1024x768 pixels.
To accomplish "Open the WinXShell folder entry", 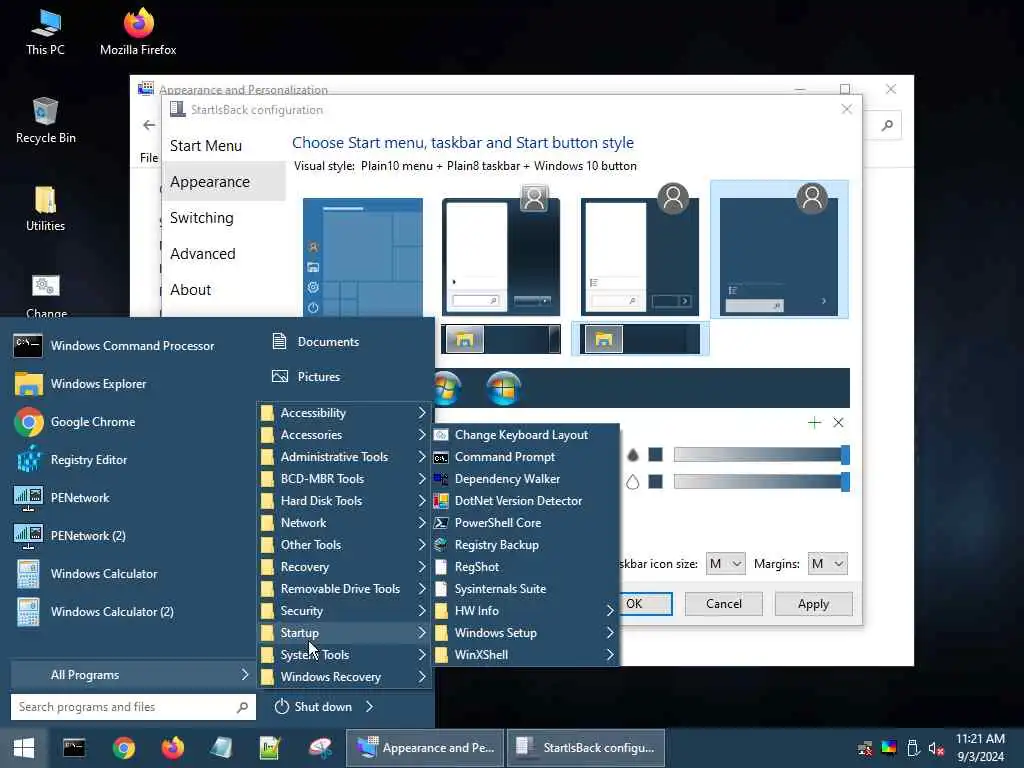I will (525, 655).
